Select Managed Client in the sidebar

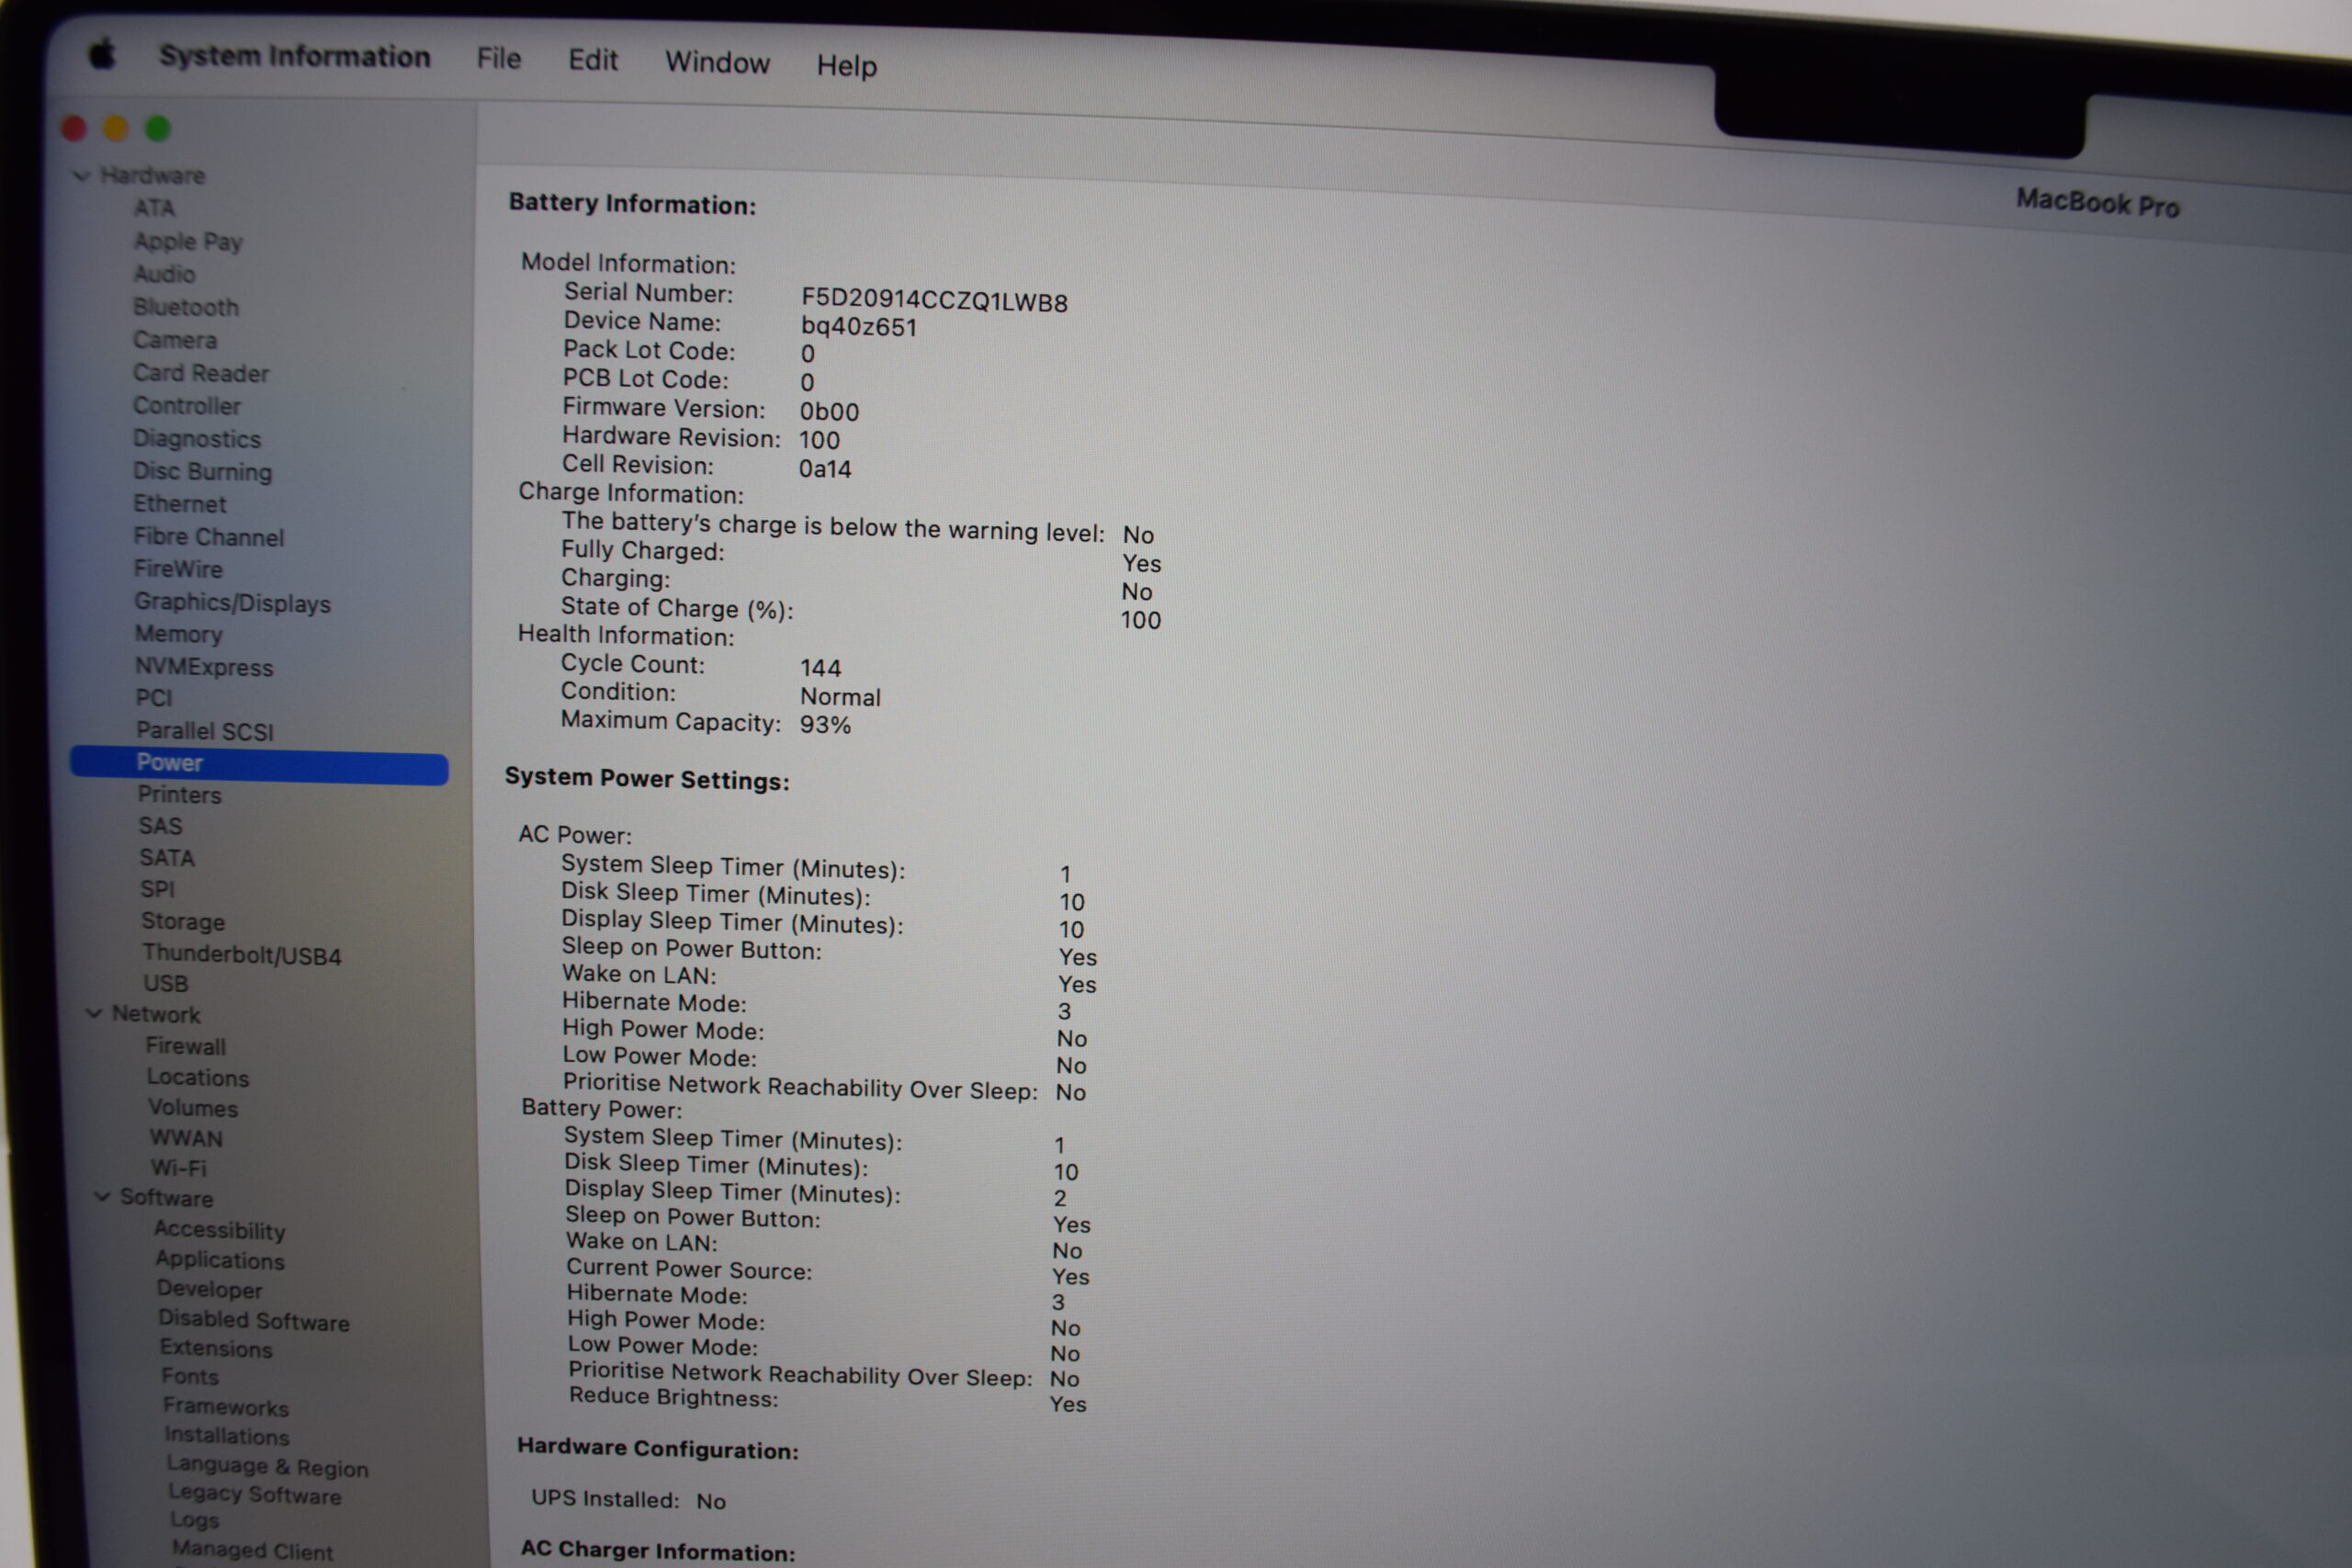point(253,1551)
